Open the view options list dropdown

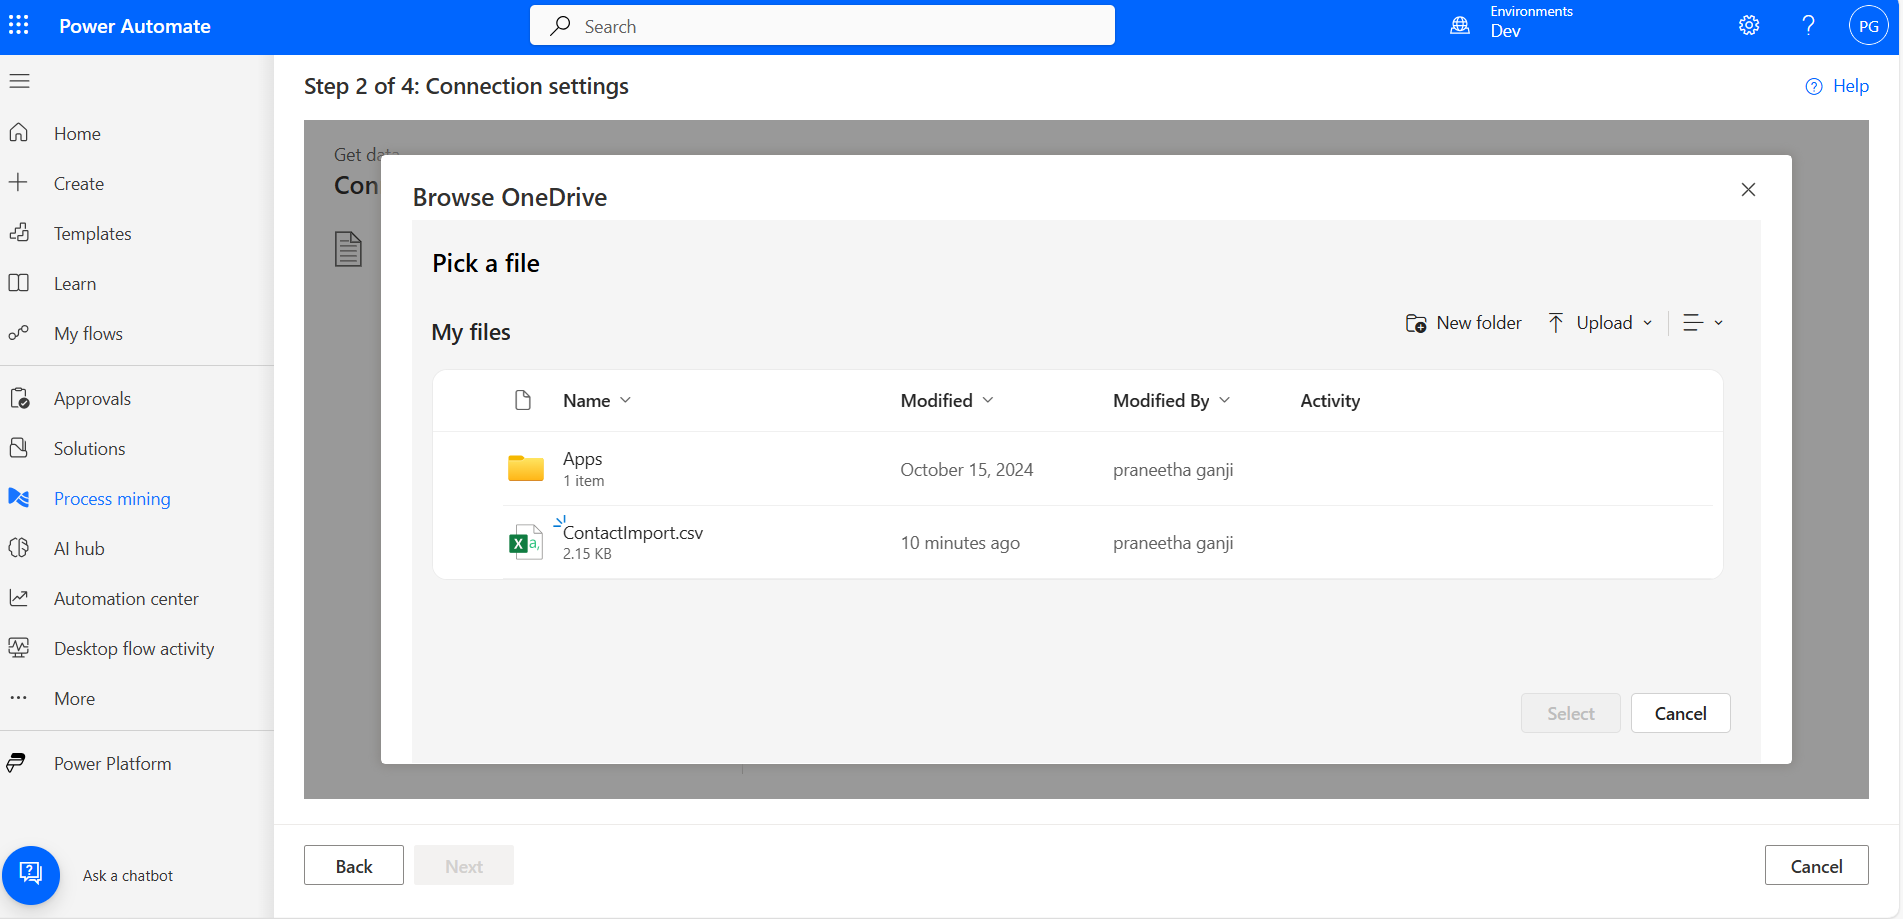pos(1702,323)
